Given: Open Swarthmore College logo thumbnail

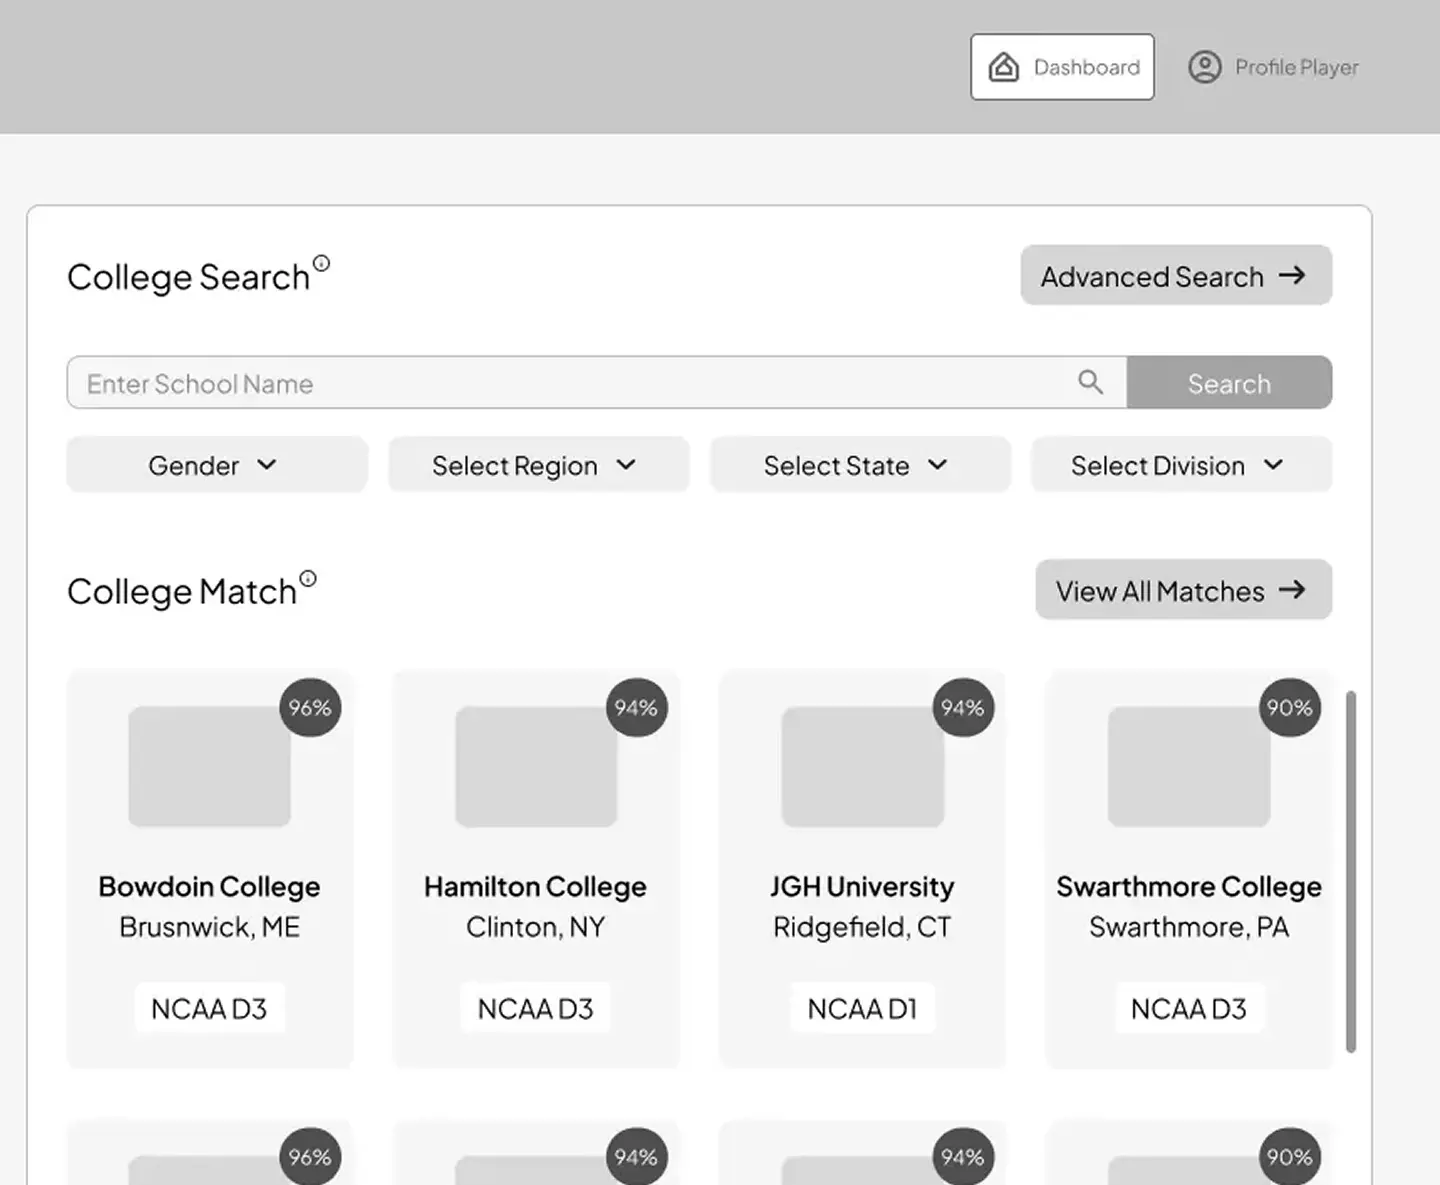Looking at the screenshot, I should click(x=1189, y=767).
